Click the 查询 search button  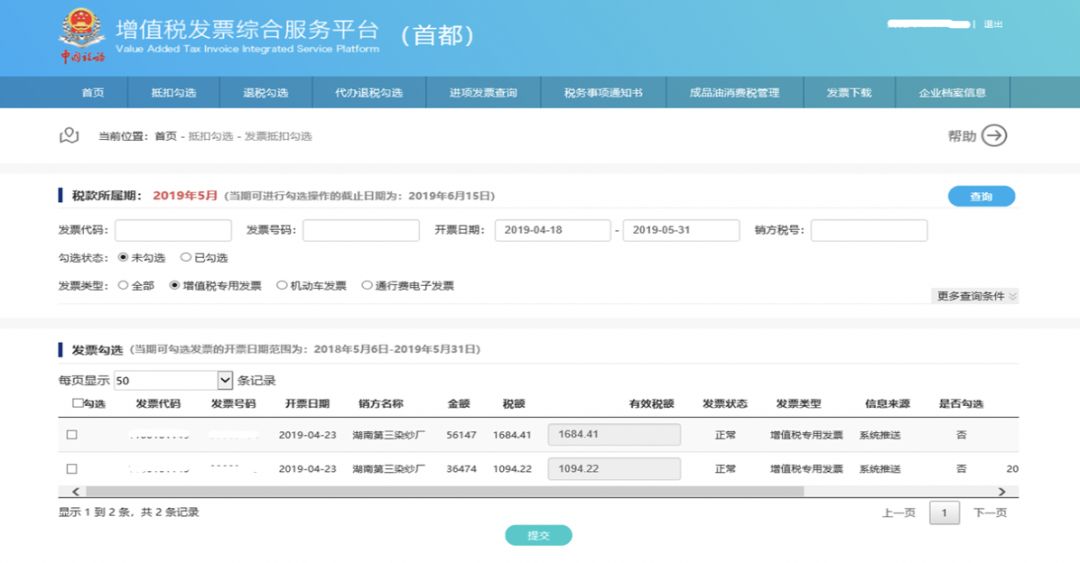click(981, 197)
